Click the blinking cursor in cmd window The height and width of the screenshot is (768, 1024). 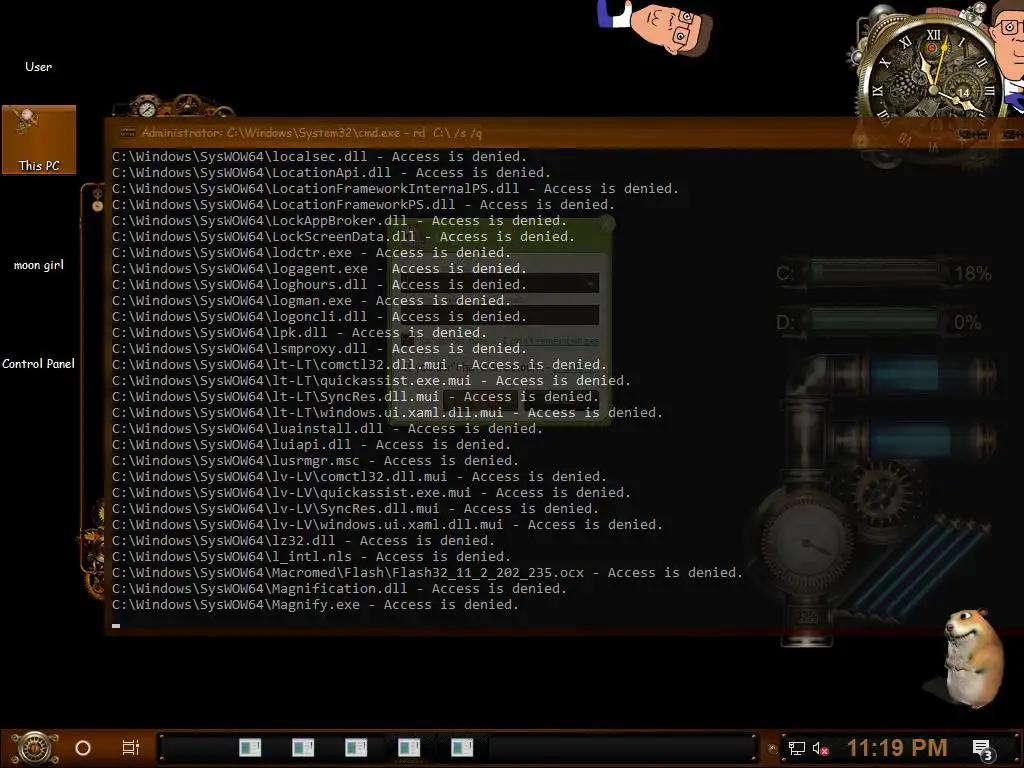(x=116, y=626)
